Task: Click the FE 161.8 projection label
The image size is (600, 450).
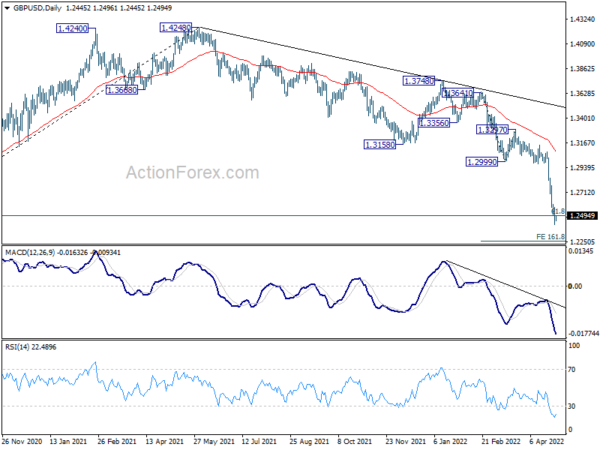Action: point(544,236)
